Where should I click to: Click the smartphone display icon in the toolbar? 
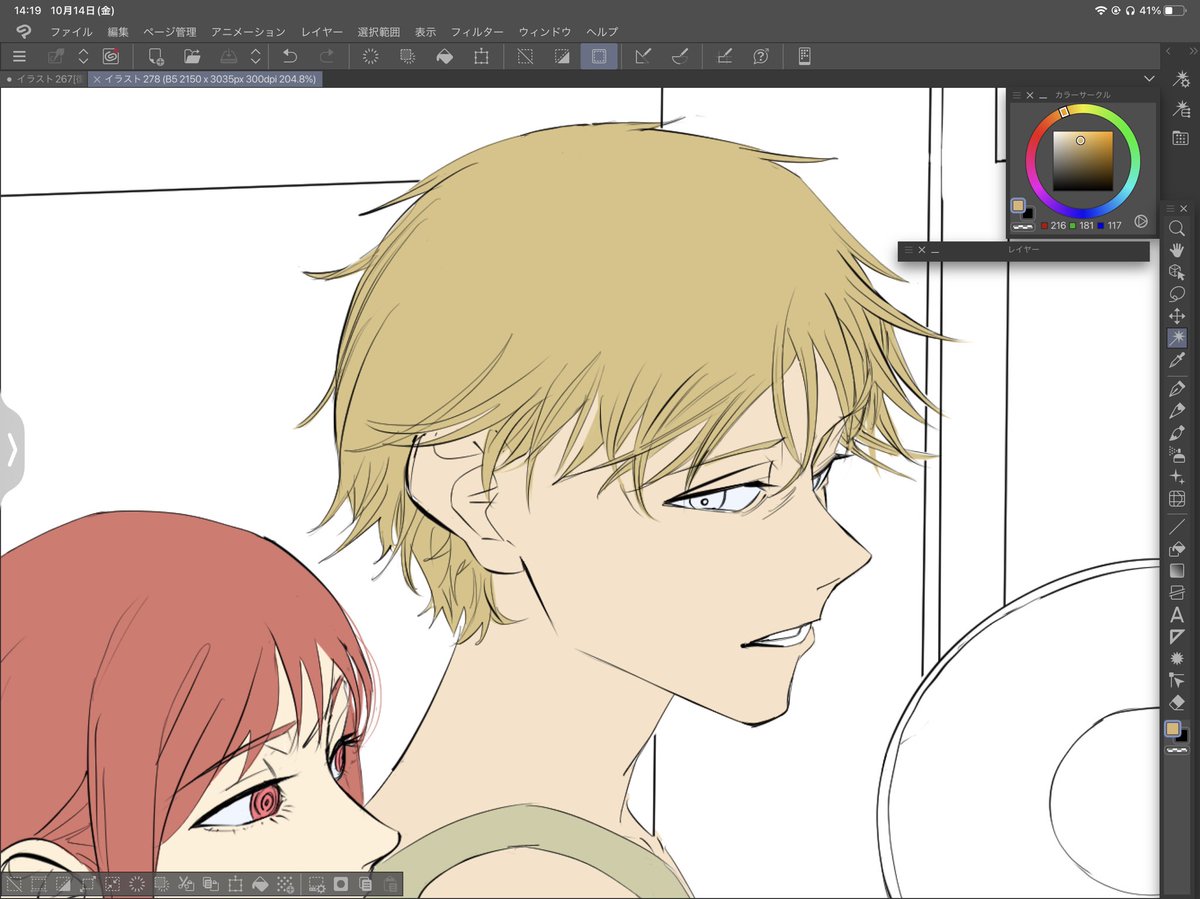[804, 57]
